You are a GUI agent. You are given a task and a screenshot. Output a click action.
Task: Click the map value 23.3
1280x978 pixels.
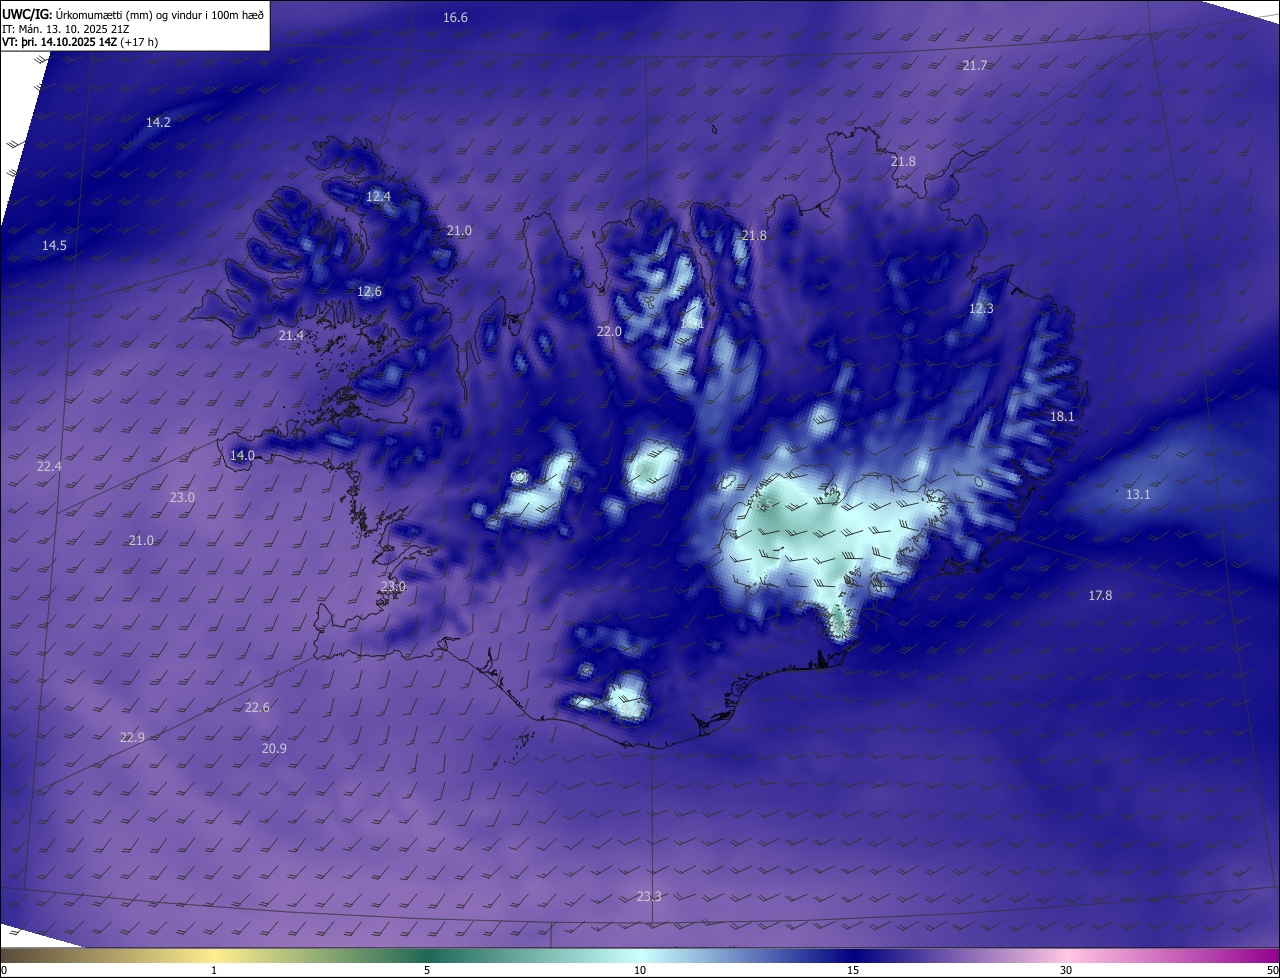click(x=649, y=897)
